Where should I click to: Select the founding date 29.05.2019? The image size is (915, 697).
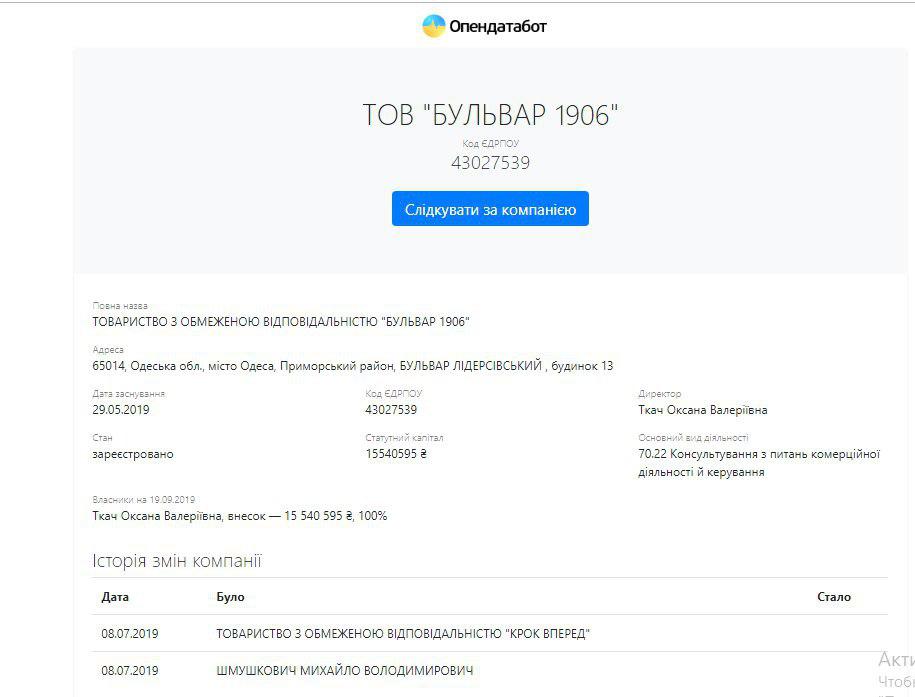[121, 410]
